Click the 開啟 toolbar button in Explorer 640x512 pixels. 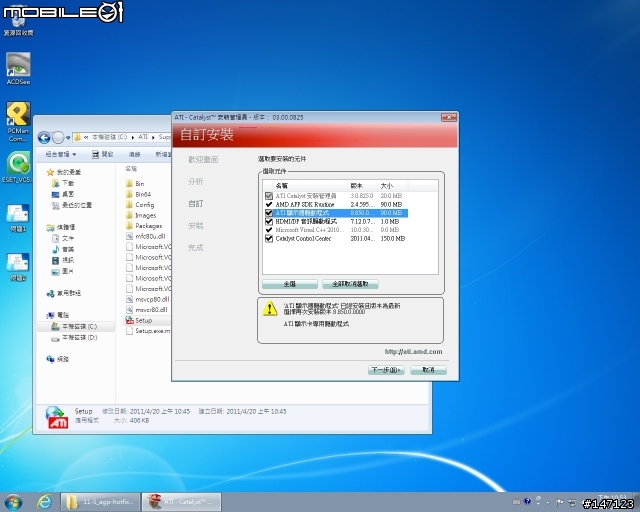click(x=103, y=154)
